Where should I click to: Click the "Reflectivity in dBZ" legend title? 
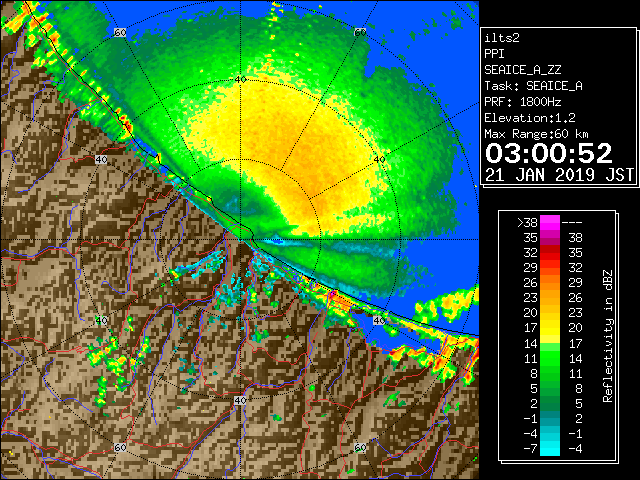[608, 336]
